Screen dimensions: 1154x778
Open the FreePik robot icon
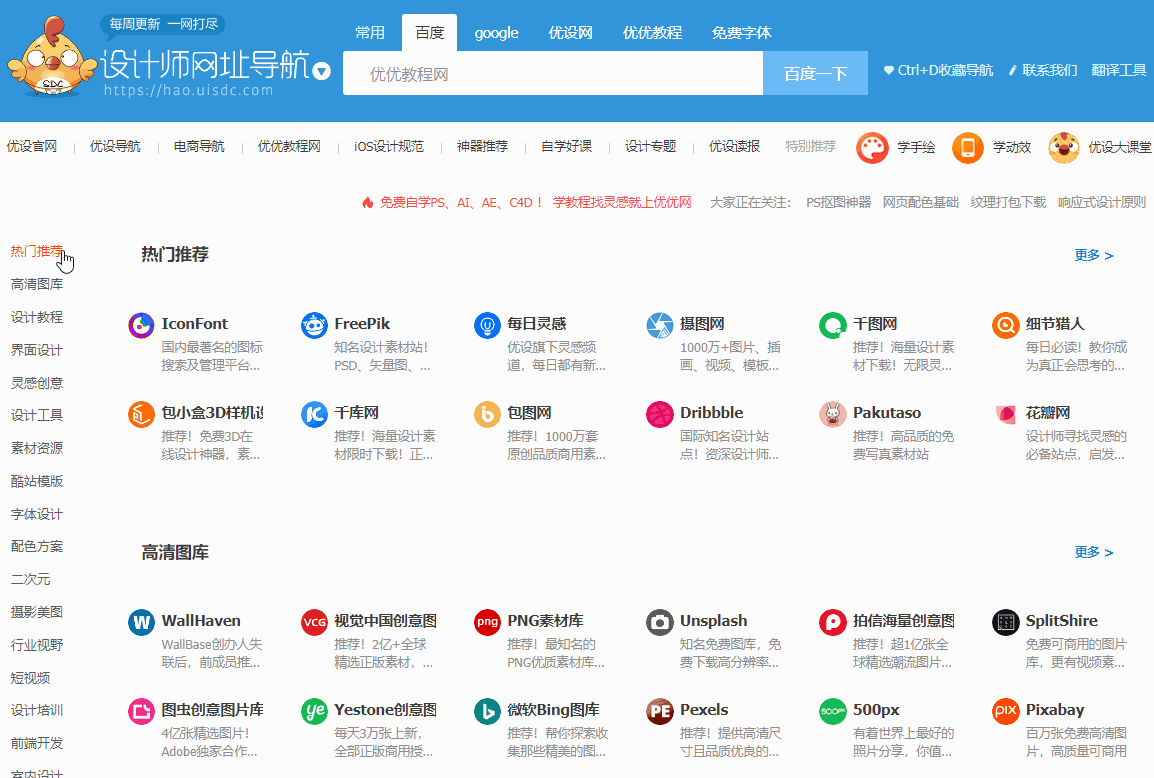[x=314, y=325]
